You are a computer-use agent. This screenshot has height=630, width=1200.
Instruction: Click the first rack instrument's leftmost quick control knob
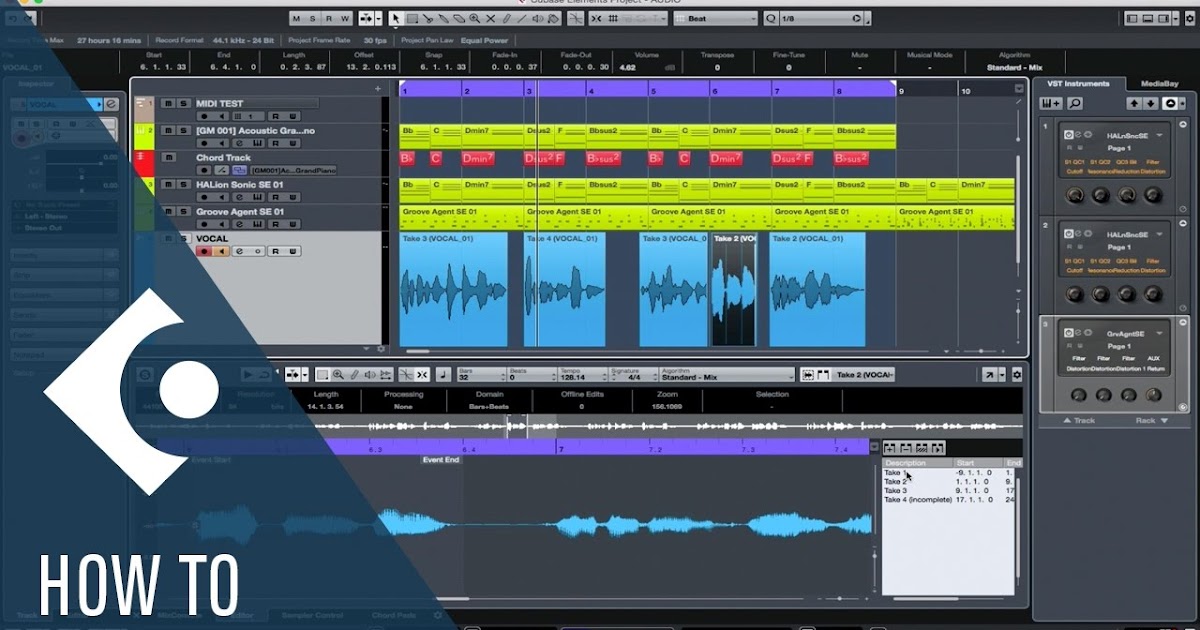[1076, 196]
